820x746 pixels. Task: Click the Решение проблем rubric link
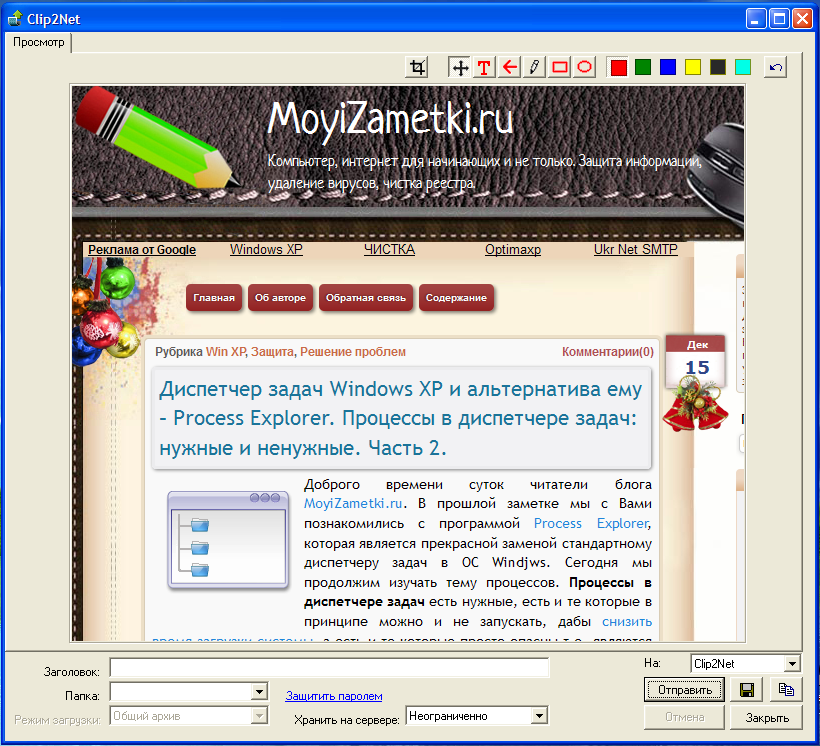[x=352, y=352]
